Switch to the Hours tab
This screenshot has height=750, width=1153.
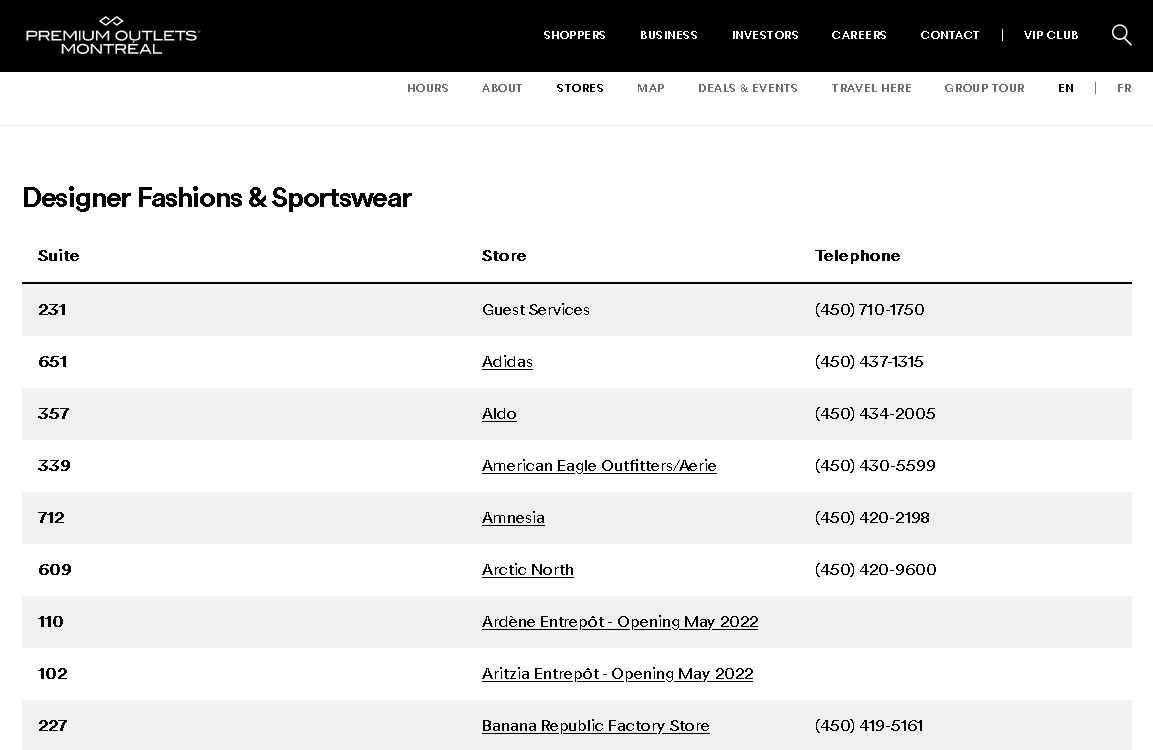pyautogui.click(x=428, y=88)
